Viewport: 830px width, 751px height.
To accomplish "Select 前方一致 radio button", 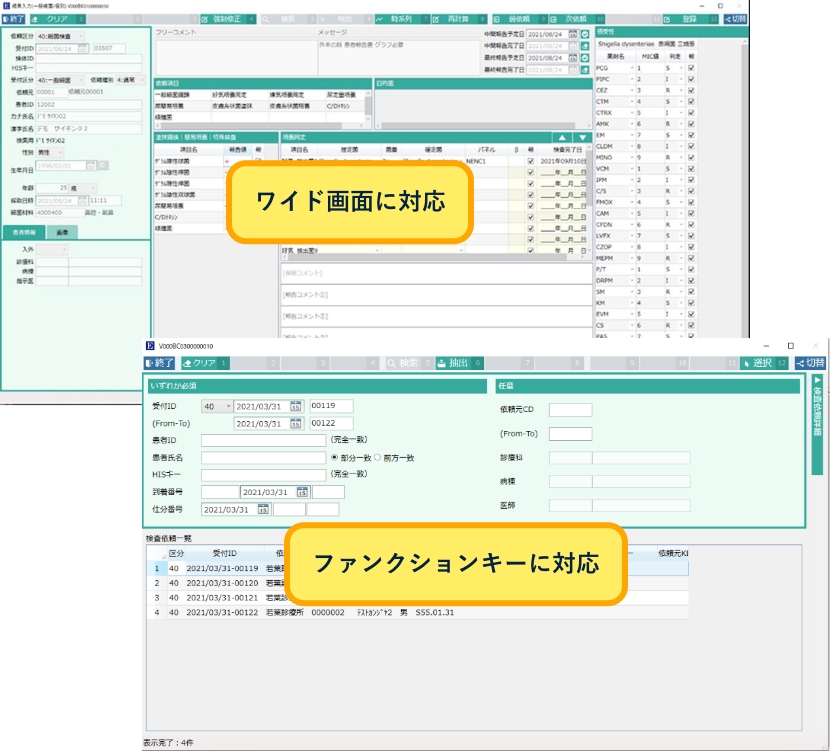I will click(x=378, y=457).
